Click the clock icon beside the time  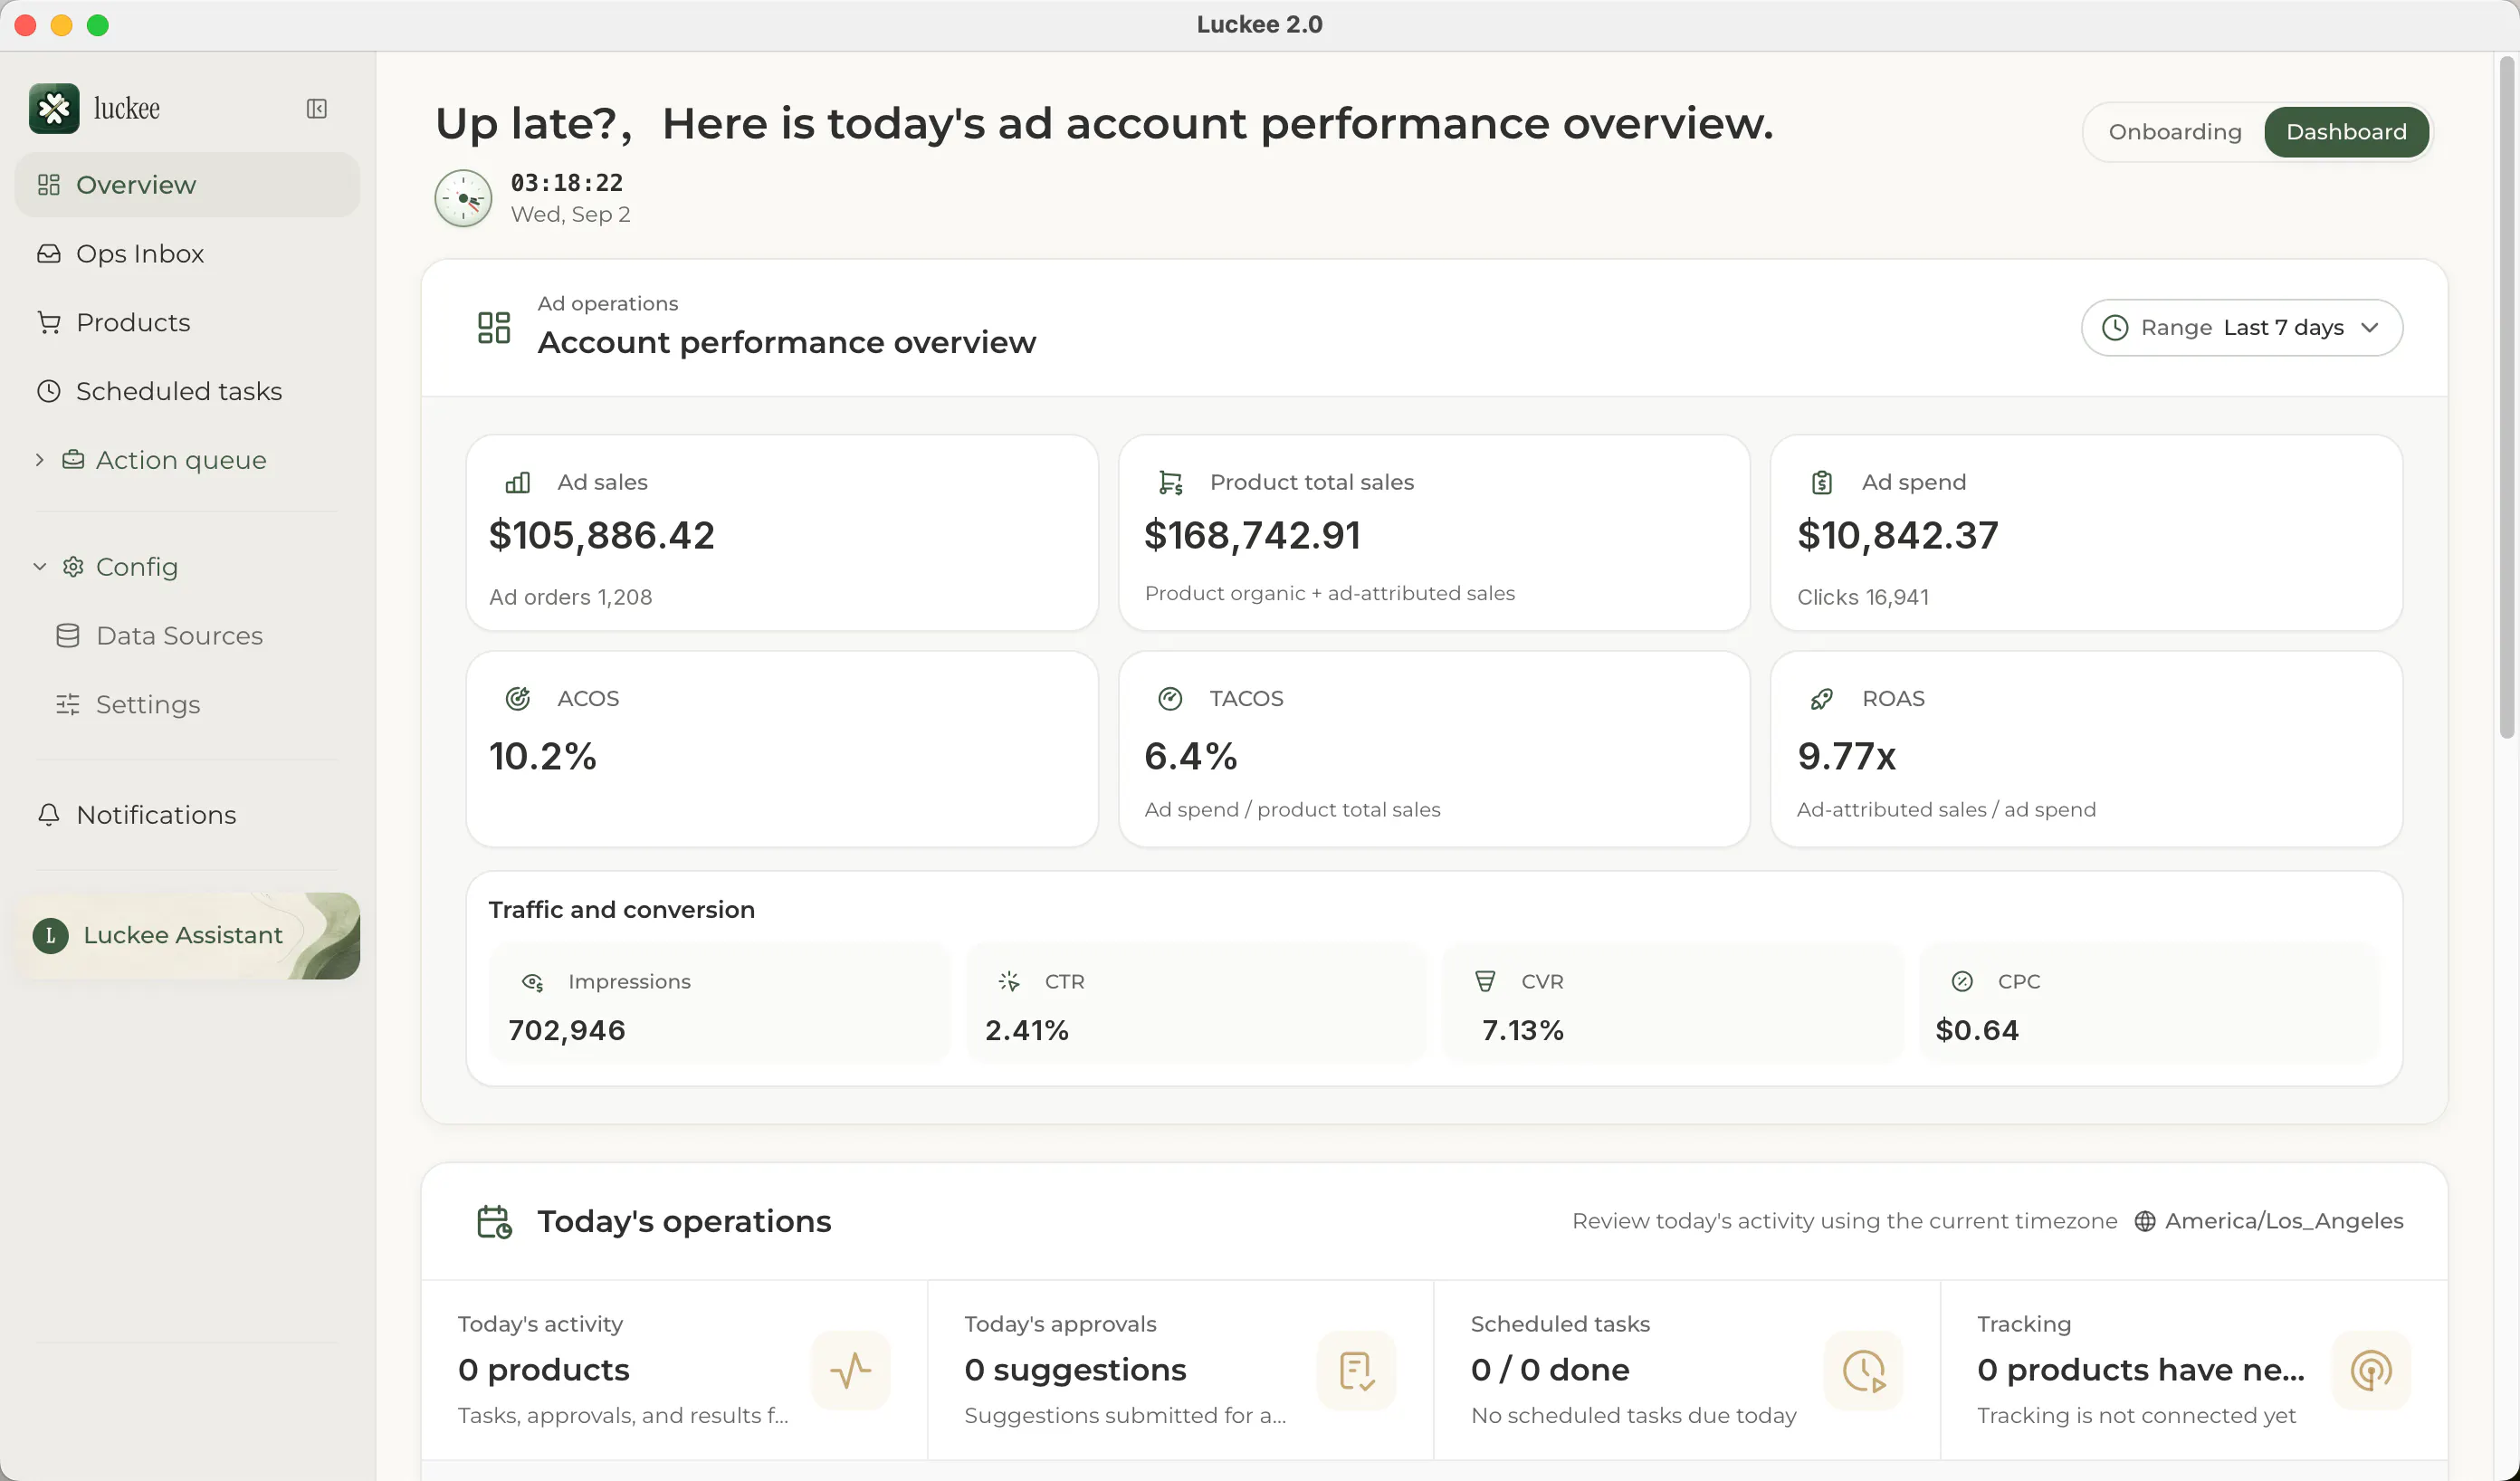[463, 198]
